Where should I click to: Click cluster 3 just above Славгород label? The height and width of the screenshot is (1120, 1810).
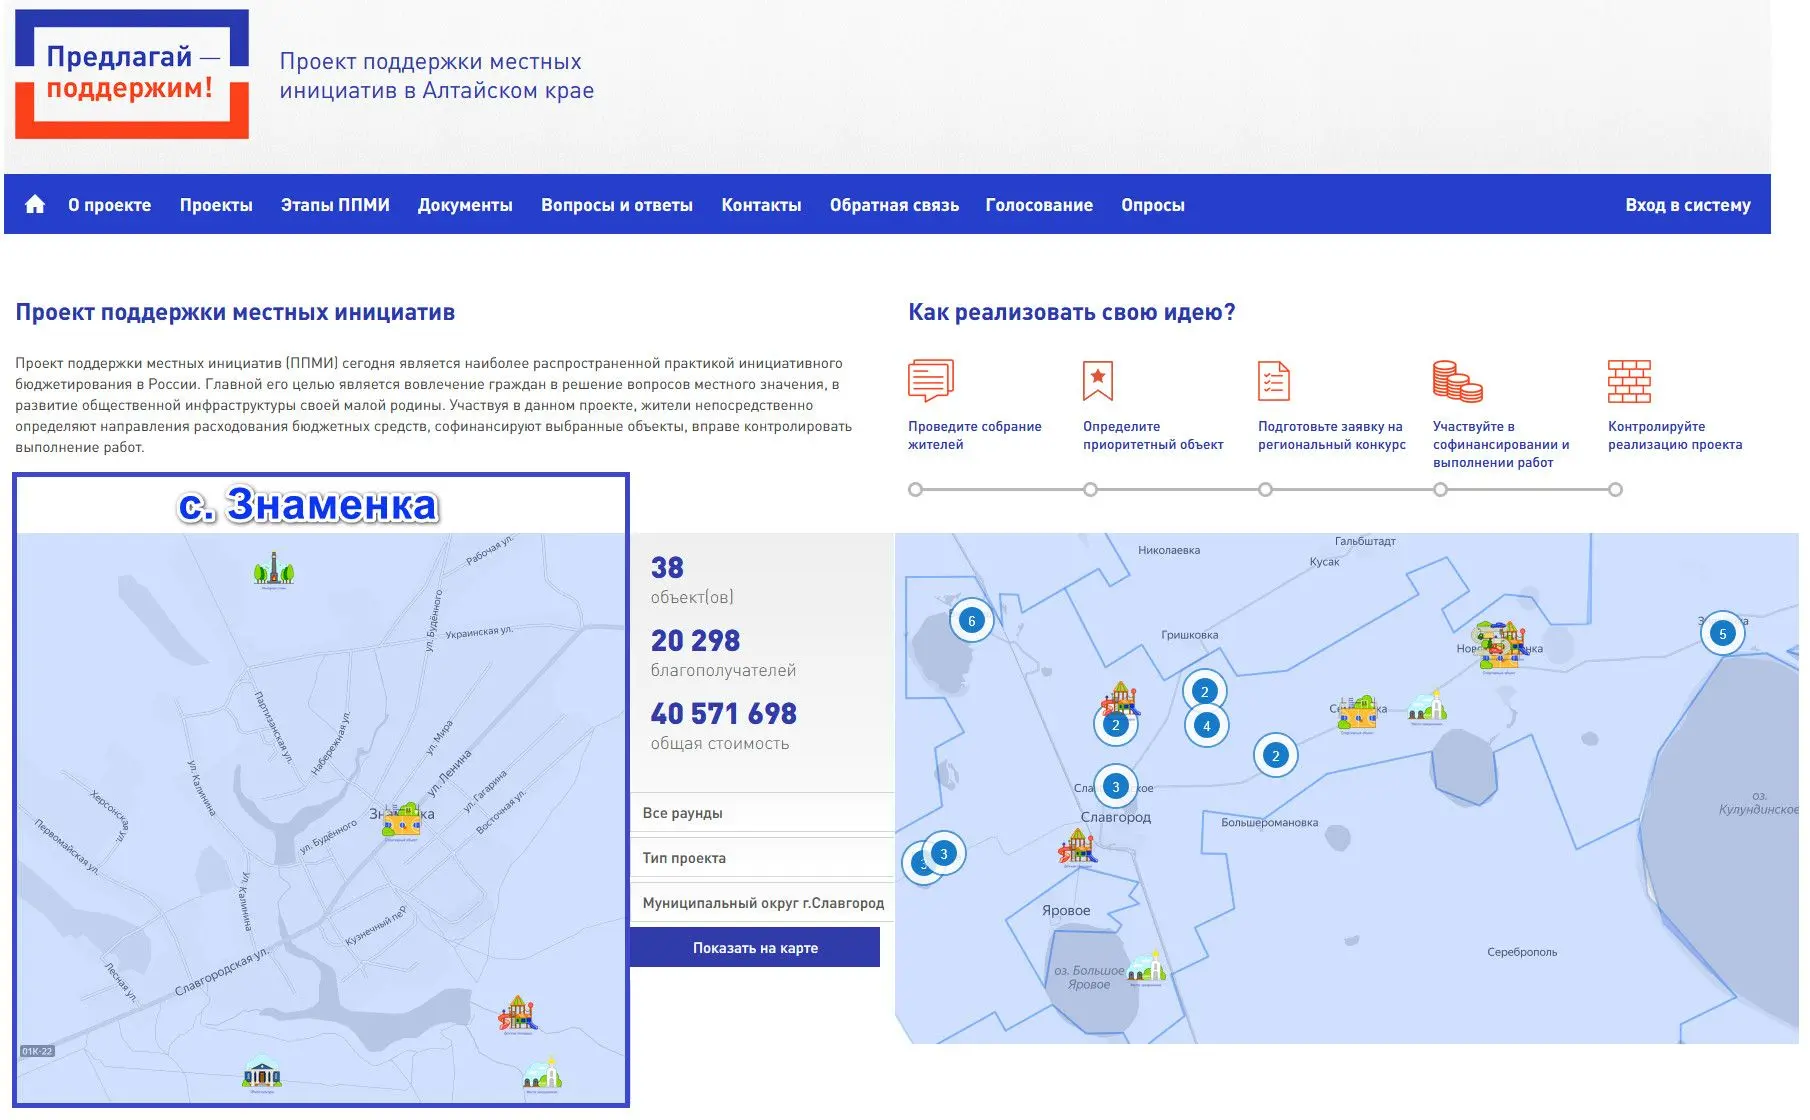click(x=1116, y=787)
